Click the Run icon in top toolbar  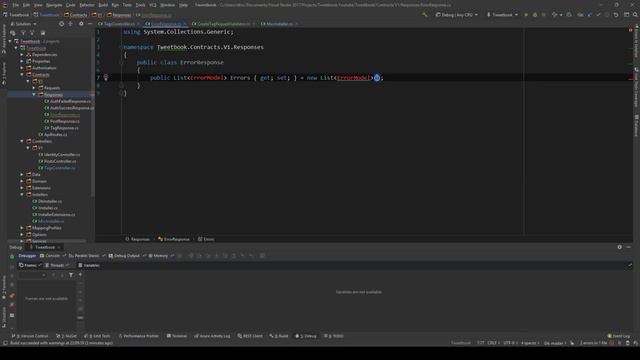tap(526, 15)
